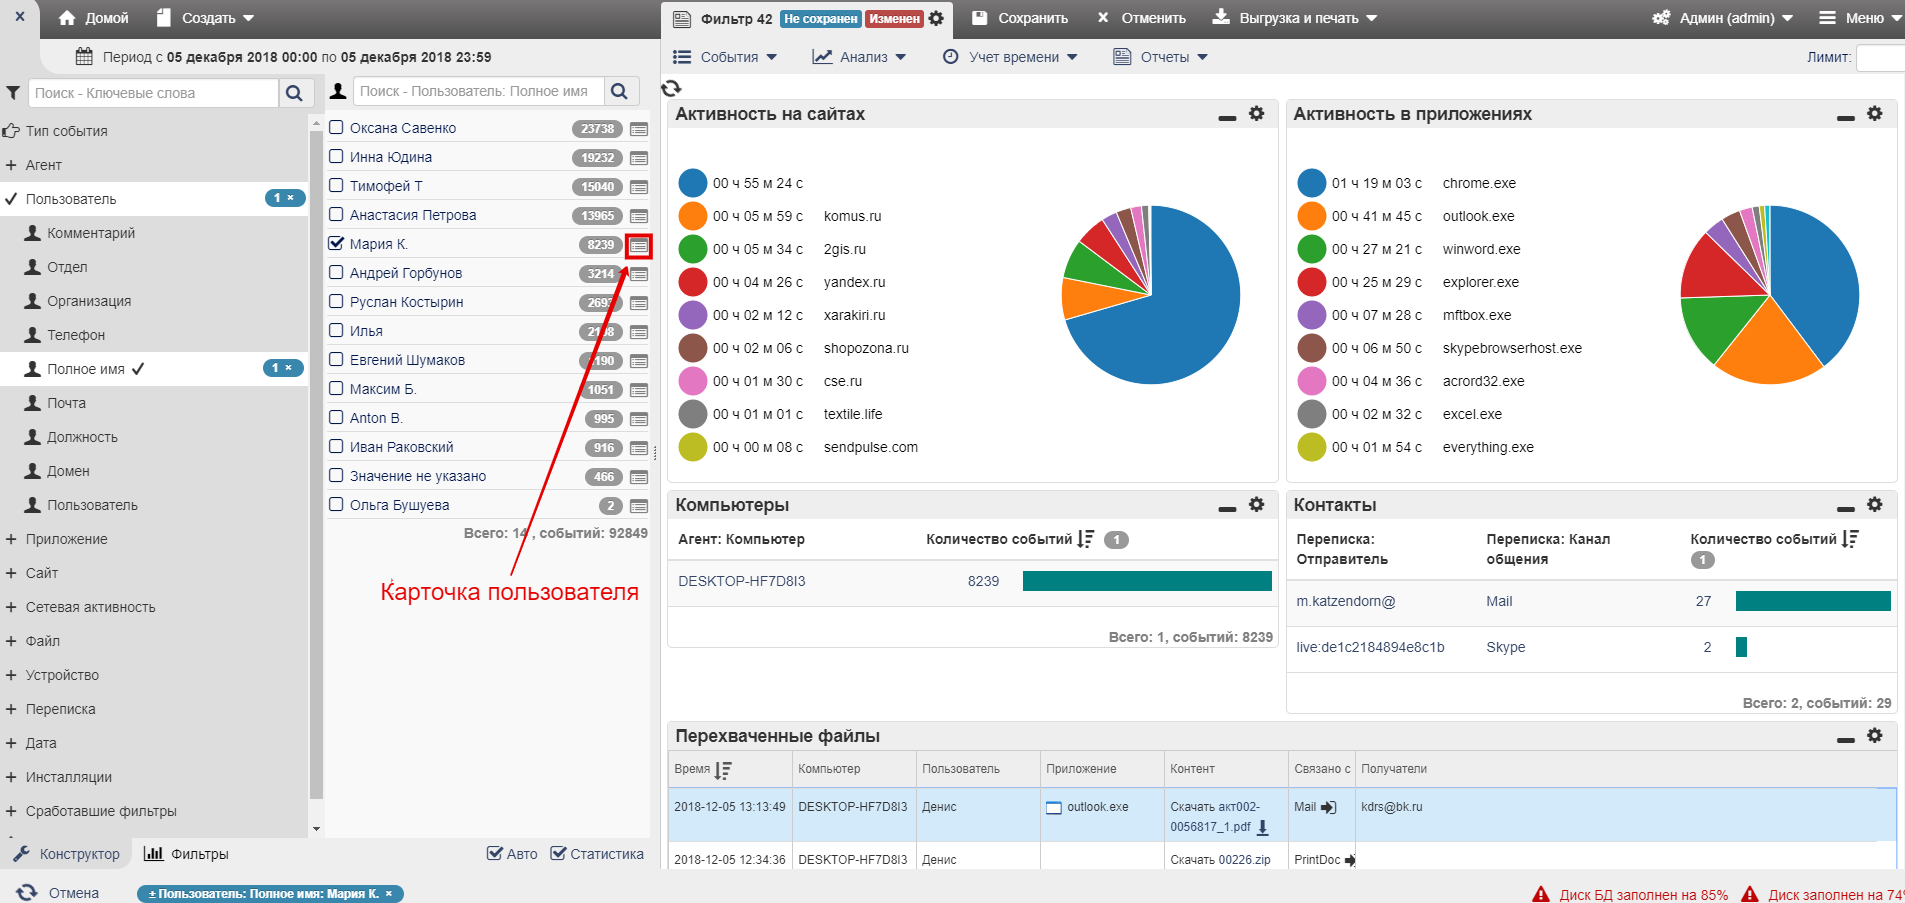Toggle the Статистика checkbox

point(558,854)
